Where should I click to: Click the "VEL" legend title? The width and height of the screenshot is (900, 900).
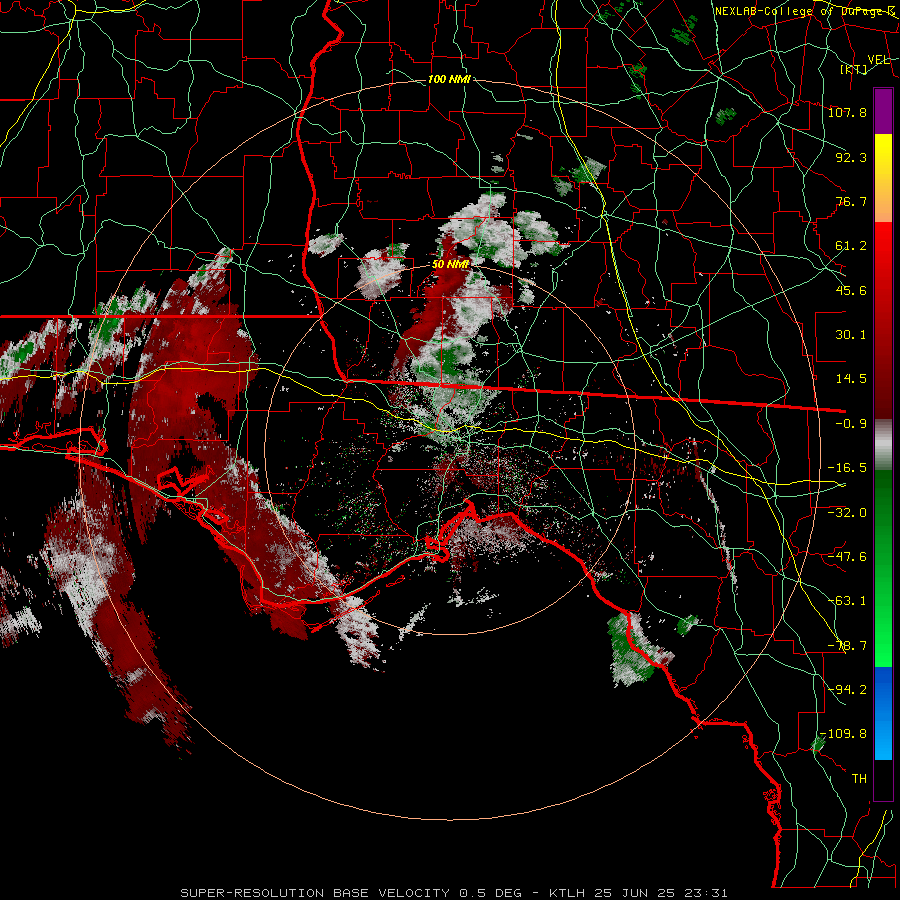click(878, 60)
